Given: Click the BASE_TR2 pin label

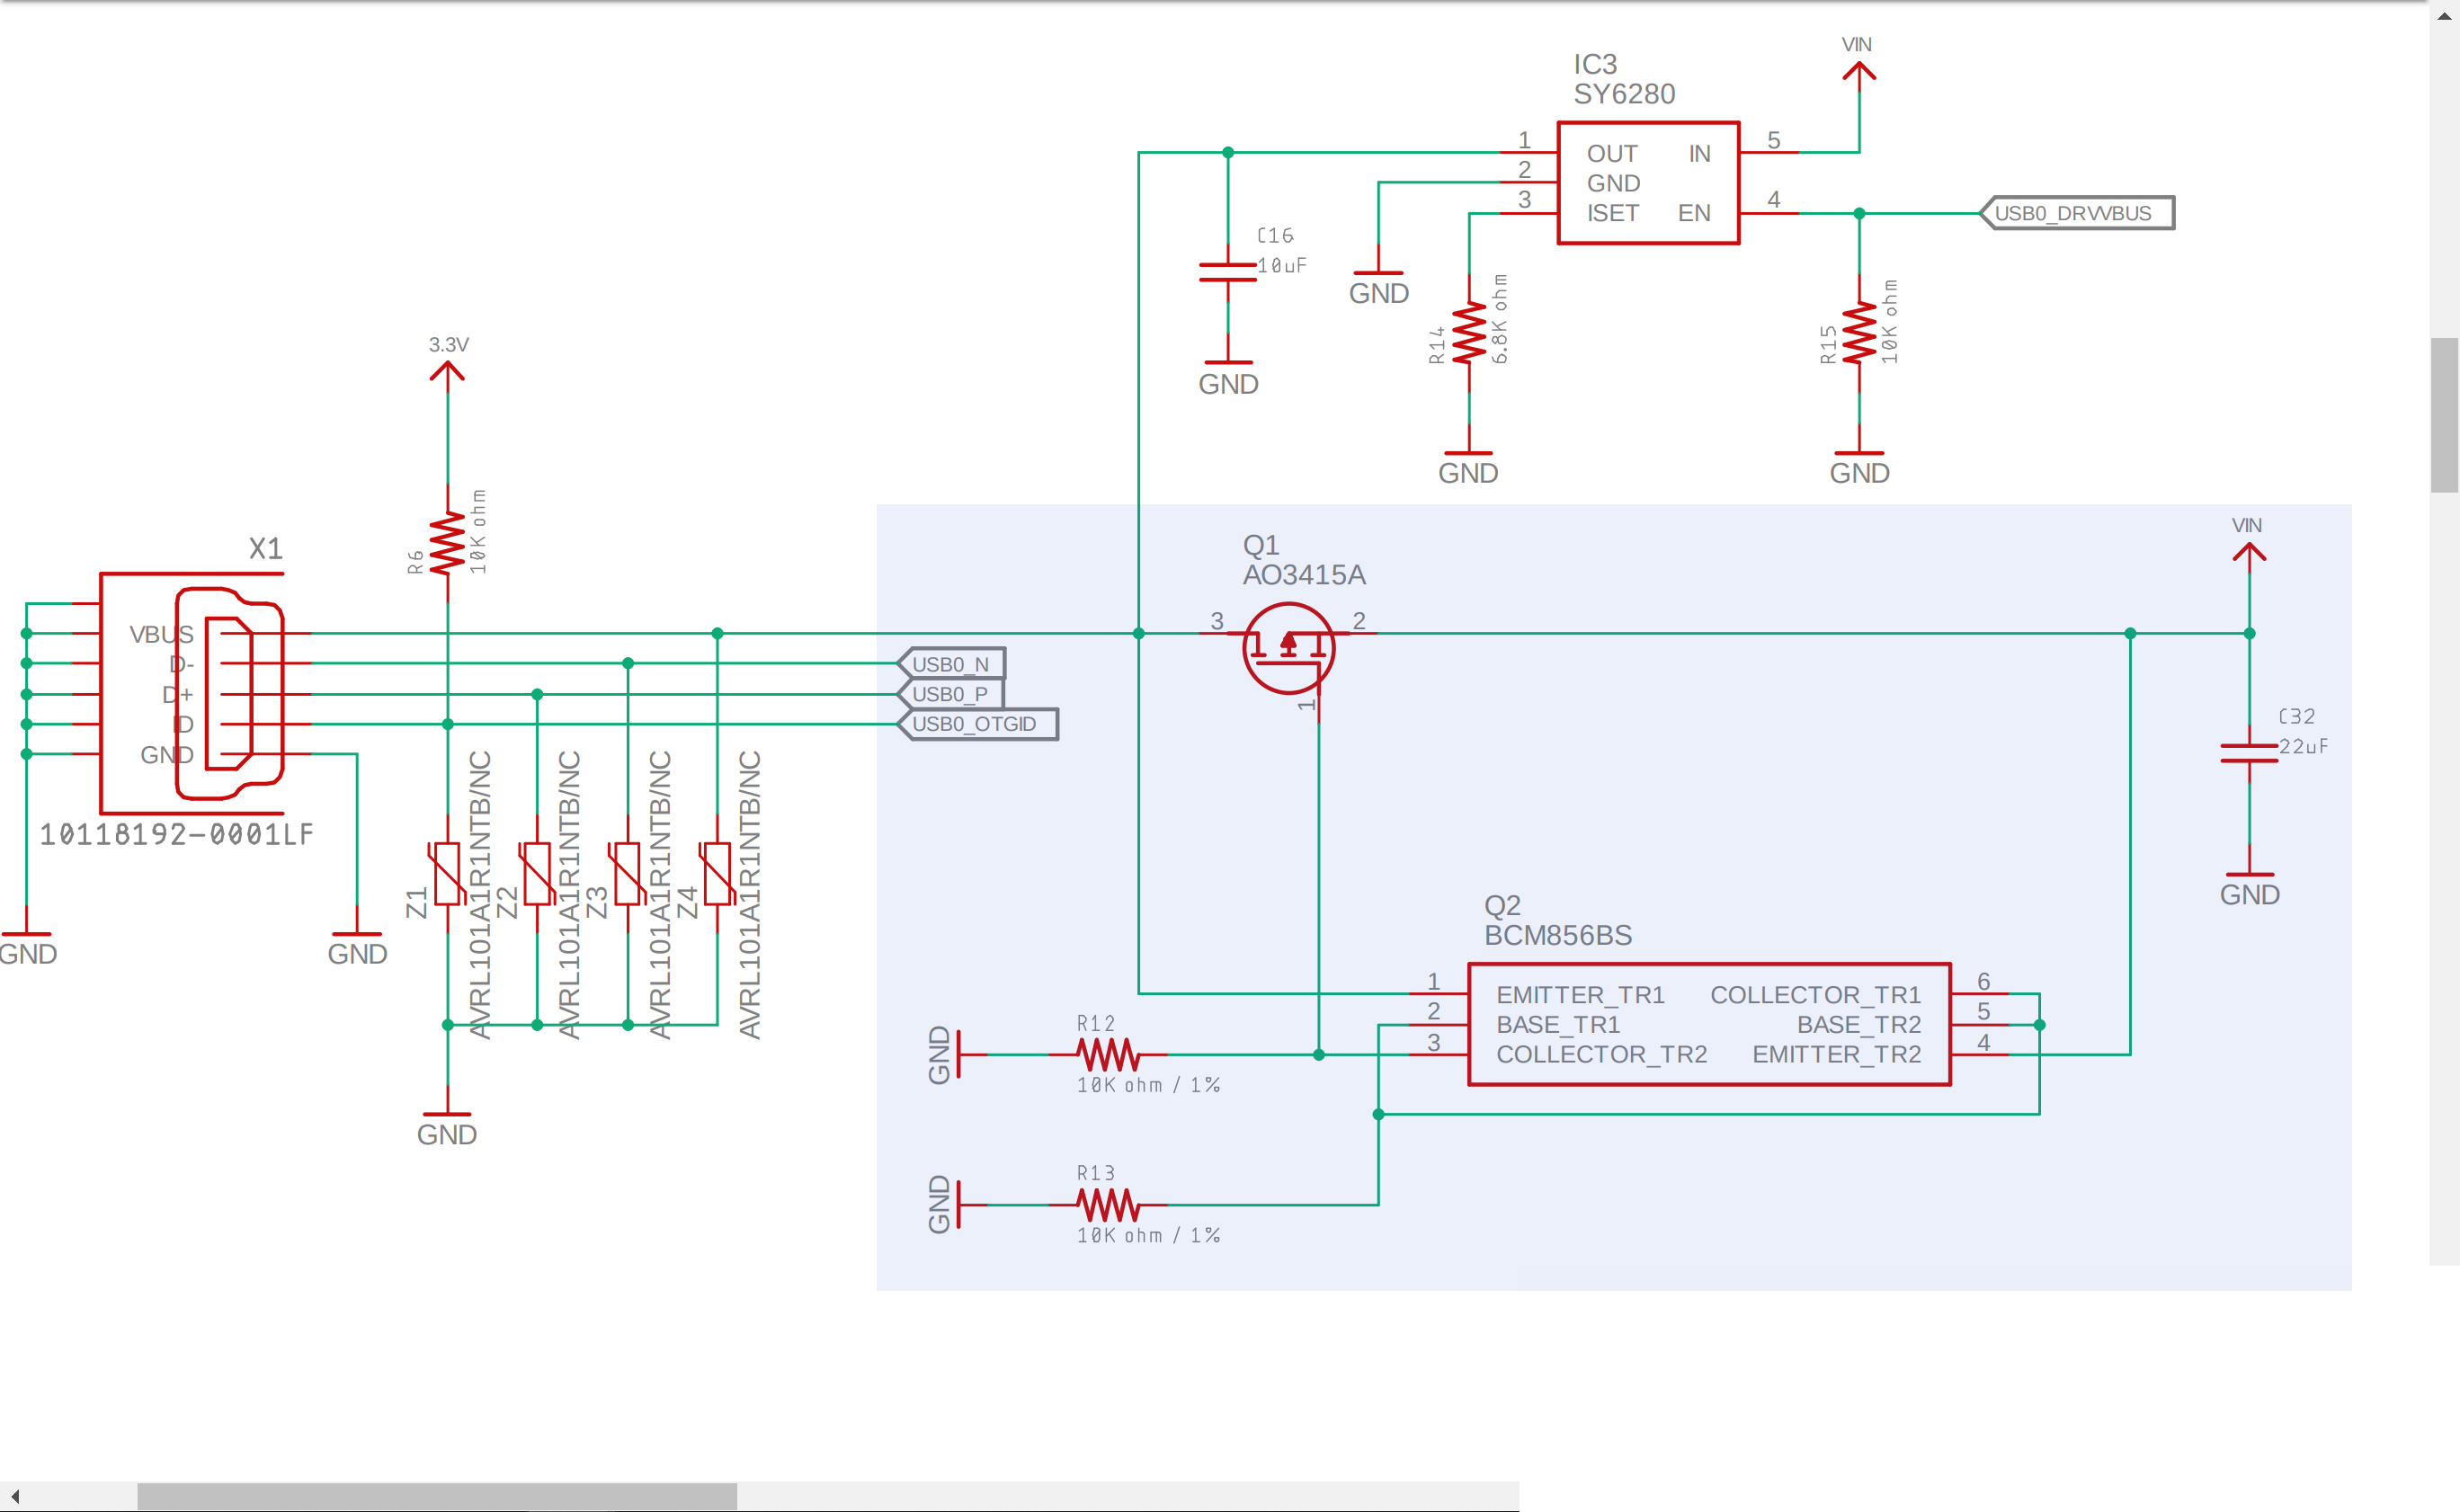Looking at the screenshot, I should (1859, 1025).
